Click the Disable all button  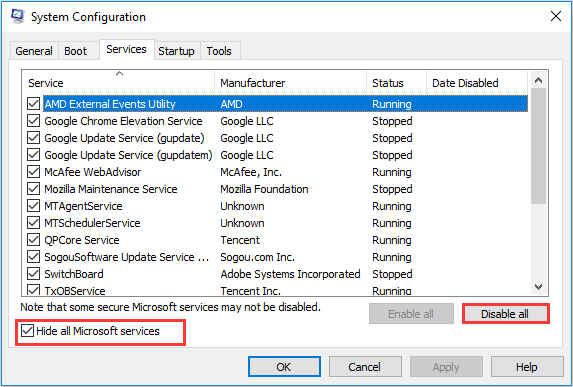pos(505,314)
